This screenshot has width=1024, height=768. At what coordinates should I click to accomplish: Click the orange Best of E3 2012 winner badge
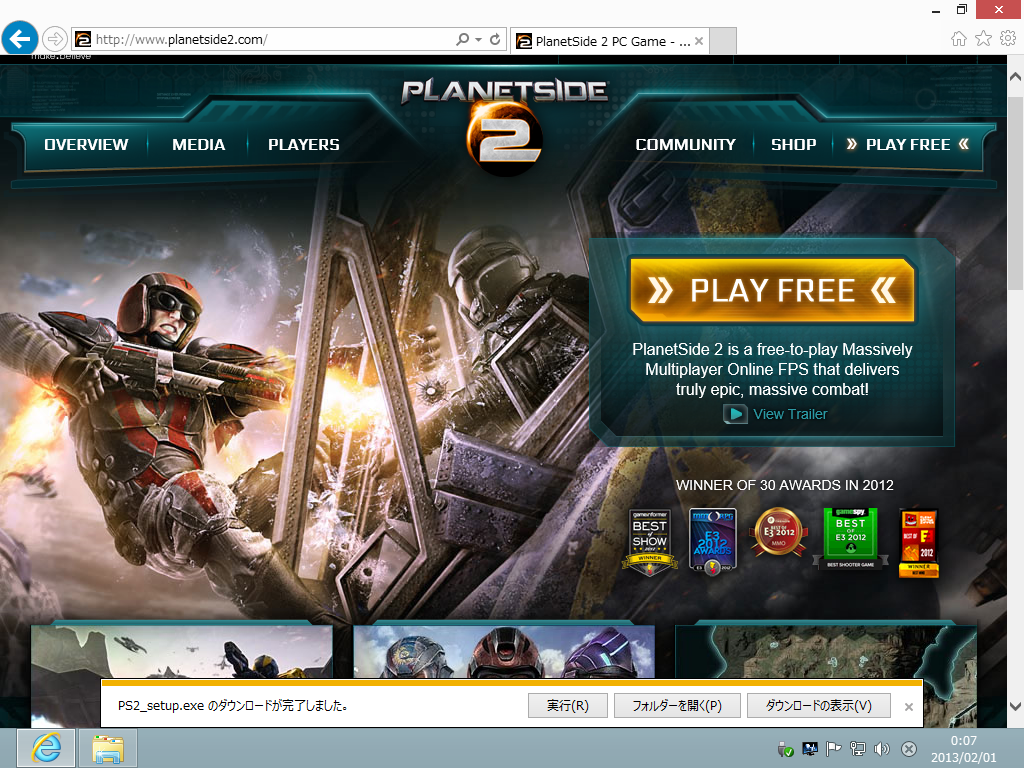click(x=919, y=543)
